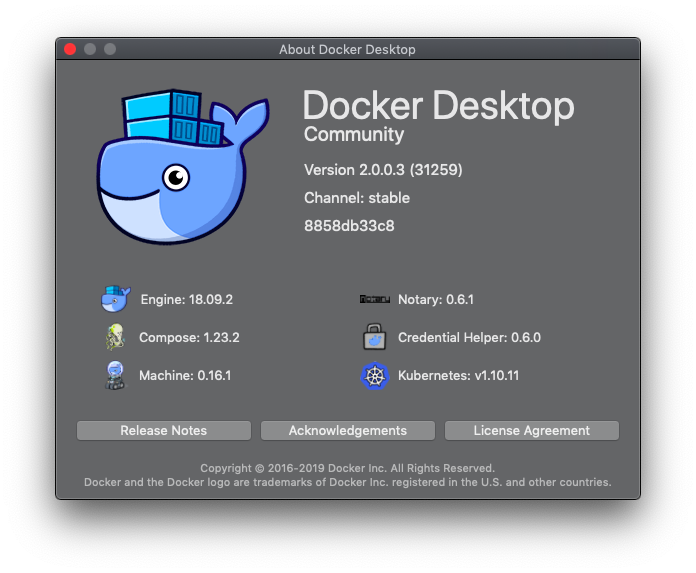
Task: Click the Kubernetes wheel icon
Action: pyautogui.click(x=375, y=375)
